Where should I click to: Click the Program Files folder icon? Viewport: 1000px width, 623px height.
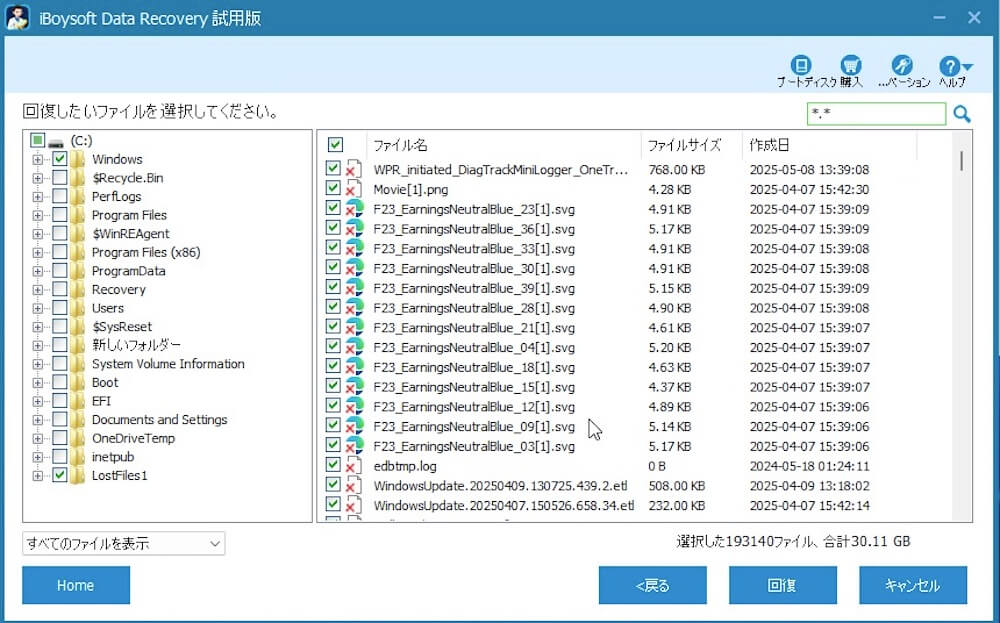click(x=77, y=215)
